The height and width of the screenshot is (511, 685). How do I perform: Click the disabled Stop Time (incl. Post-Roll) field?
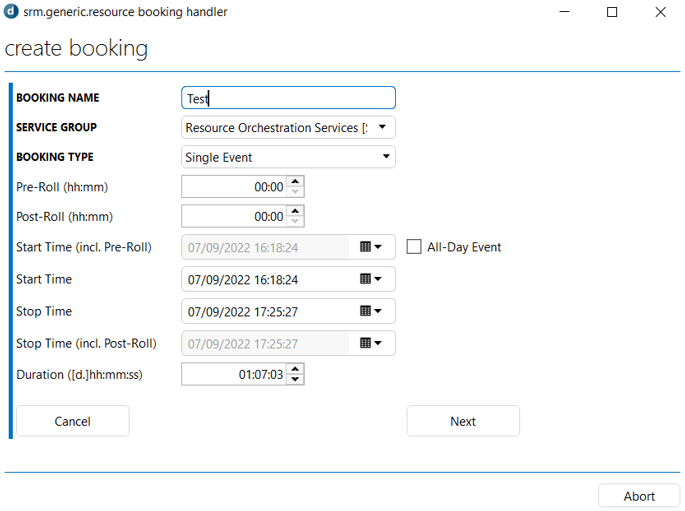tap(266, 344)
